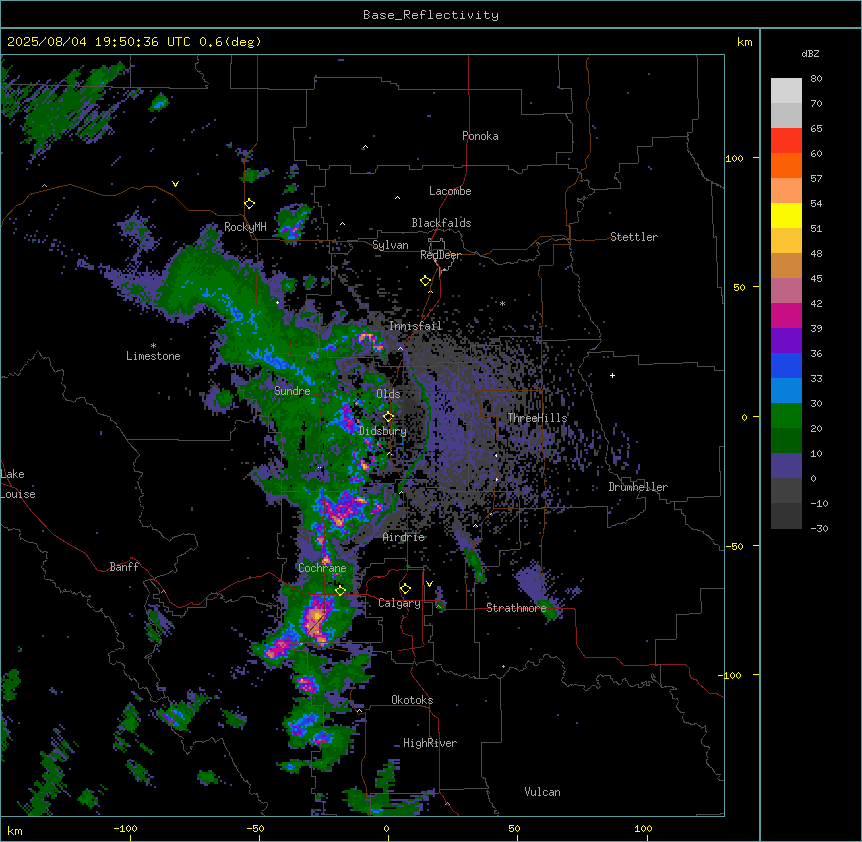Select the purple legend swatch below 39 dBZ
The height and width of the screenshot is (842, 862).
[x=786, y=341]
